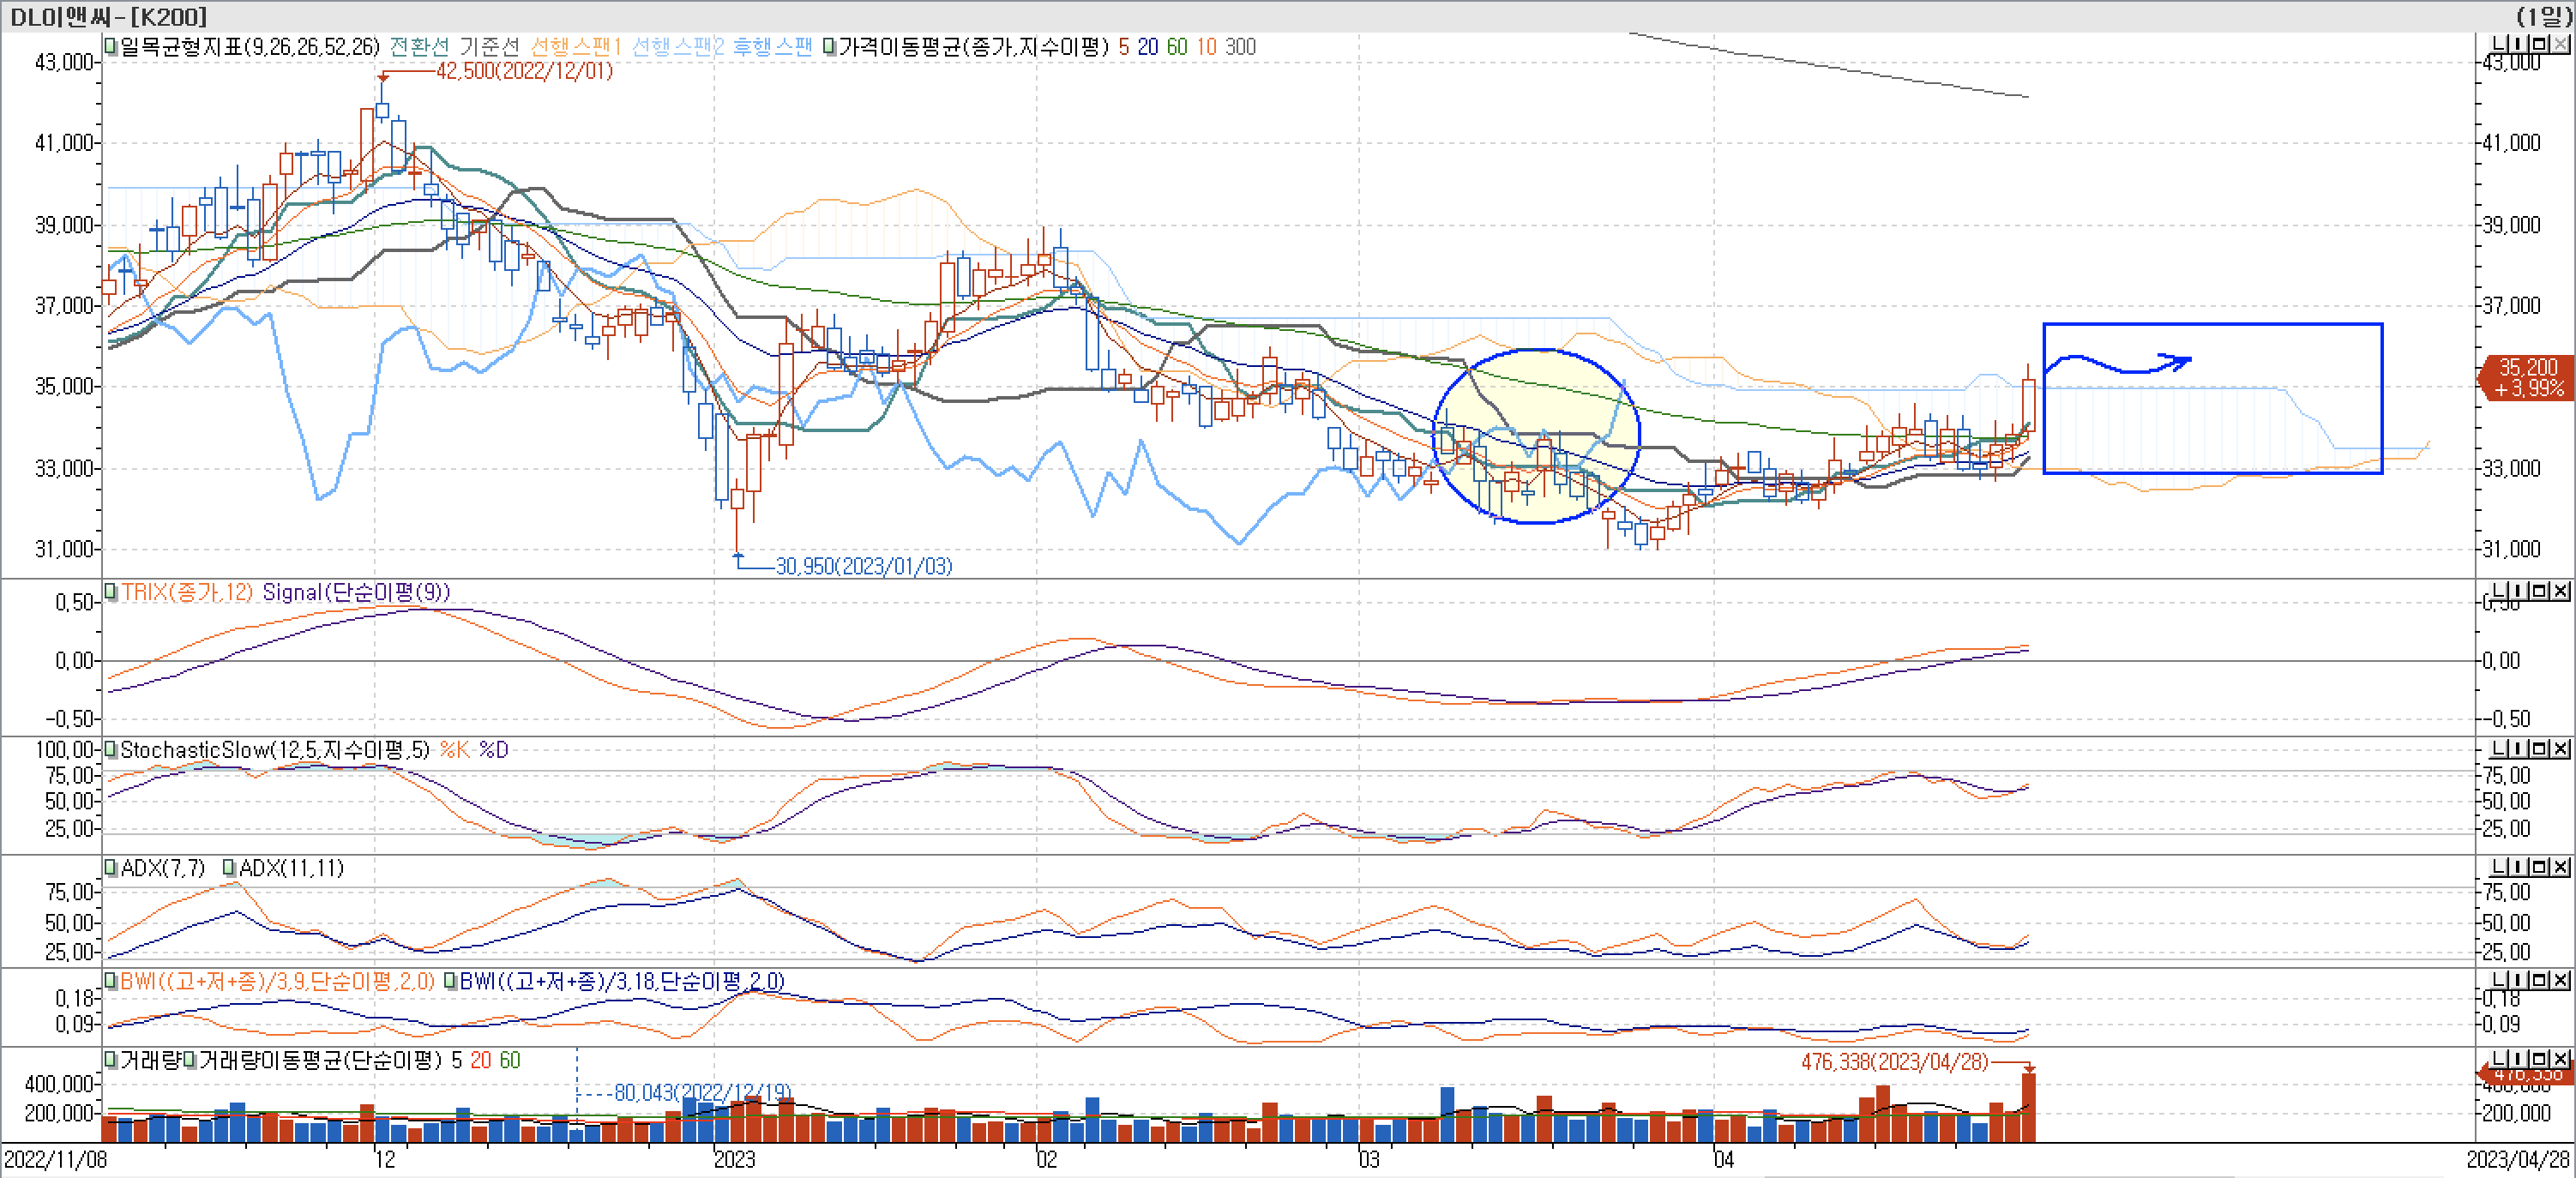Click the 300 moving average legend number
The image size is (2576, 1178).
coord(1240,47)
